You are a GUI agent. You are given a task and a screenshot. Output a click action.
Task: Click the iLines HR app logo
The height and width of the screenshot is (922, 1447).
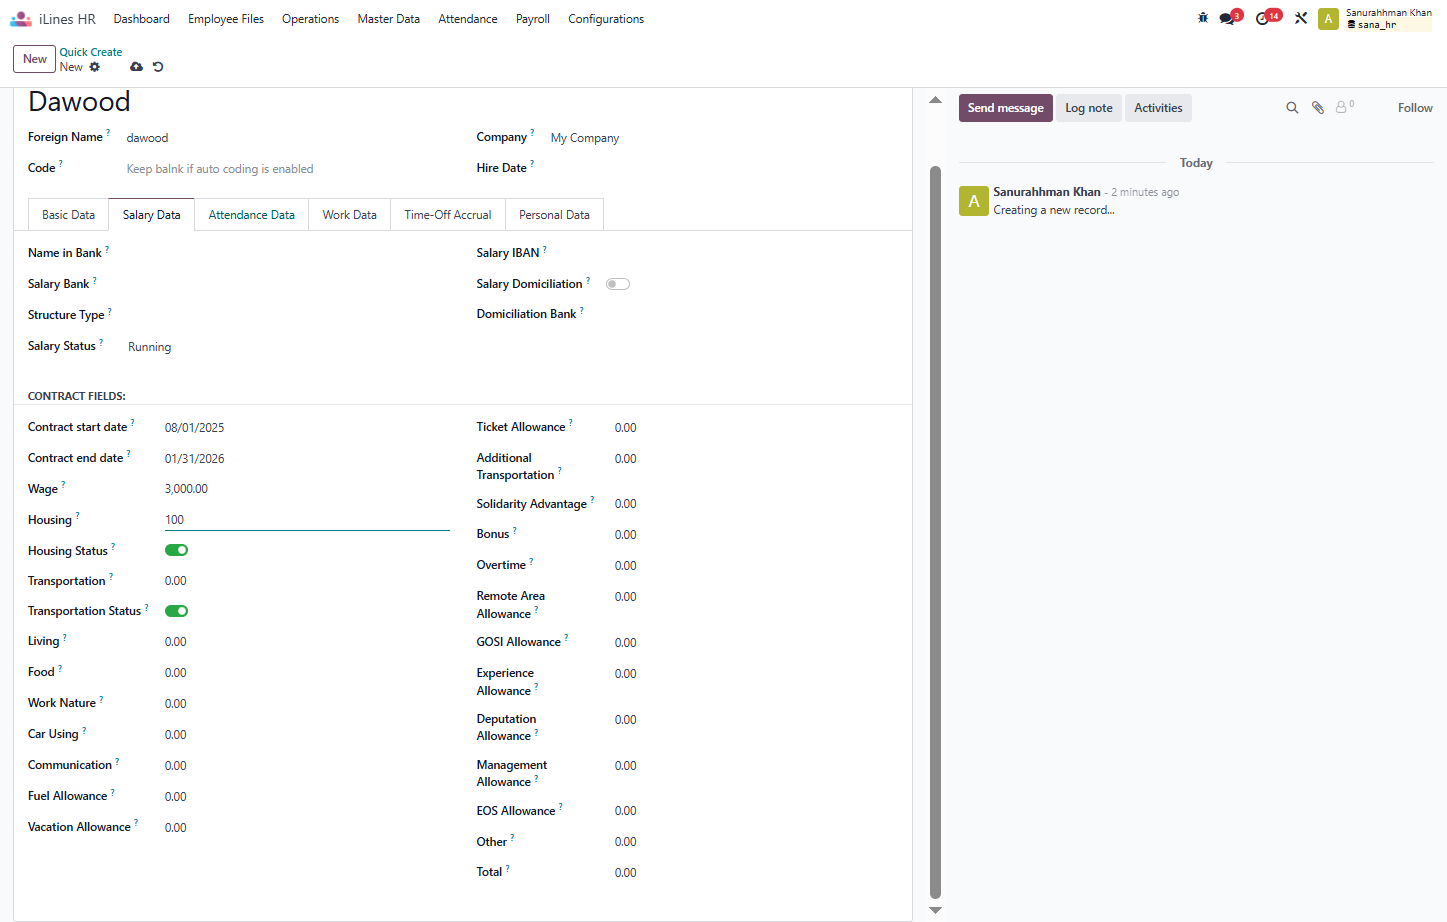tap(21, 19)
